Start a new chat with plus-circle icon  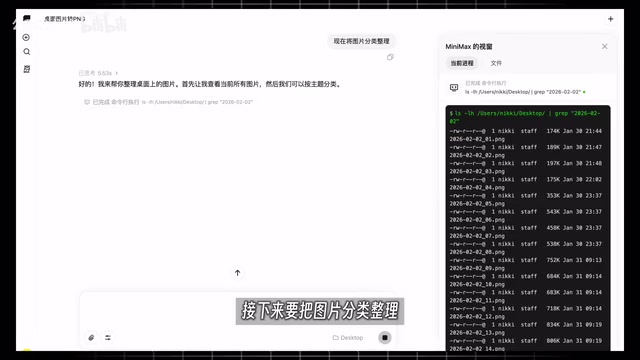coord(26,38)
